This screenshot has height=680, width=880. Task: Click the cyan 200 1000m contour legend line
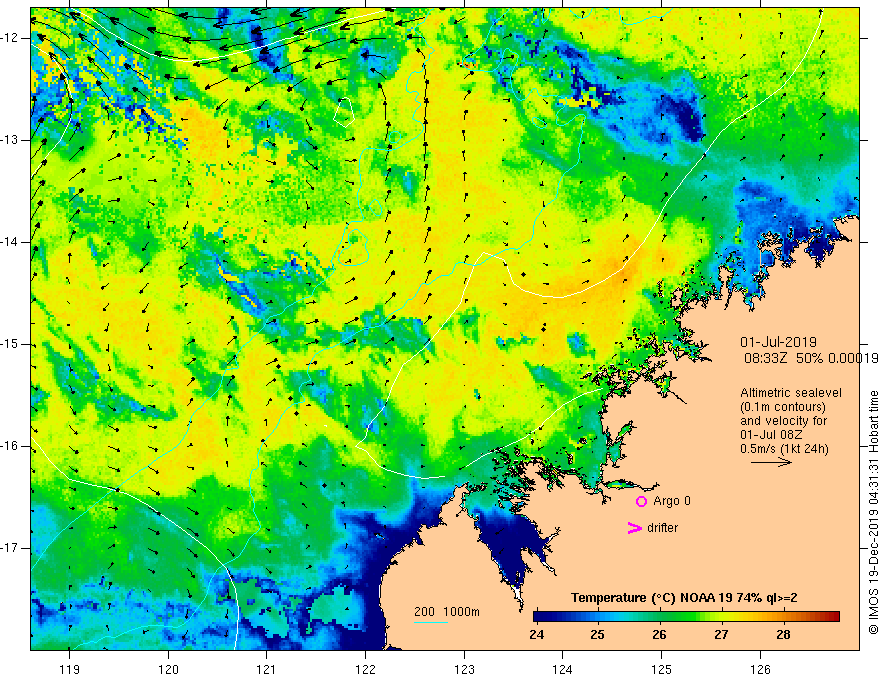click(431, 622)
